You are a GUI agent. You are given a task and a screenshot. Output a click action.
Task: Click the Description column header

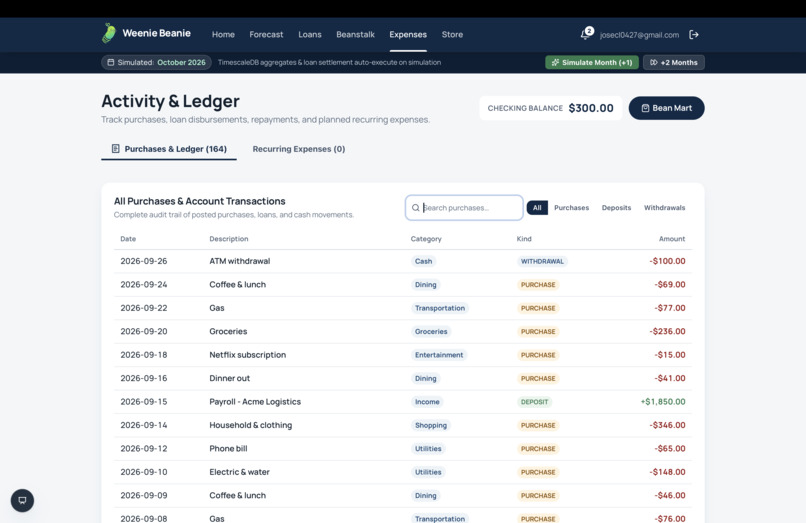[229, 239]
